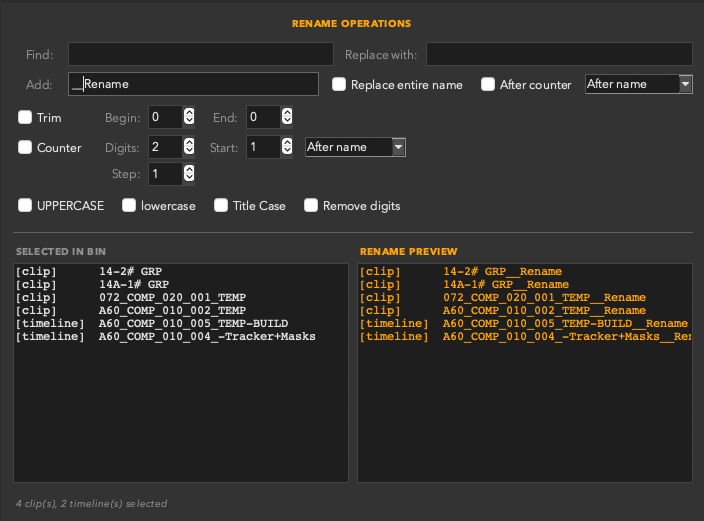This screenshot has height=521, width=704.
Task: Click the Trim Begin stepper arrows
Action: click(x=189, y=117)
